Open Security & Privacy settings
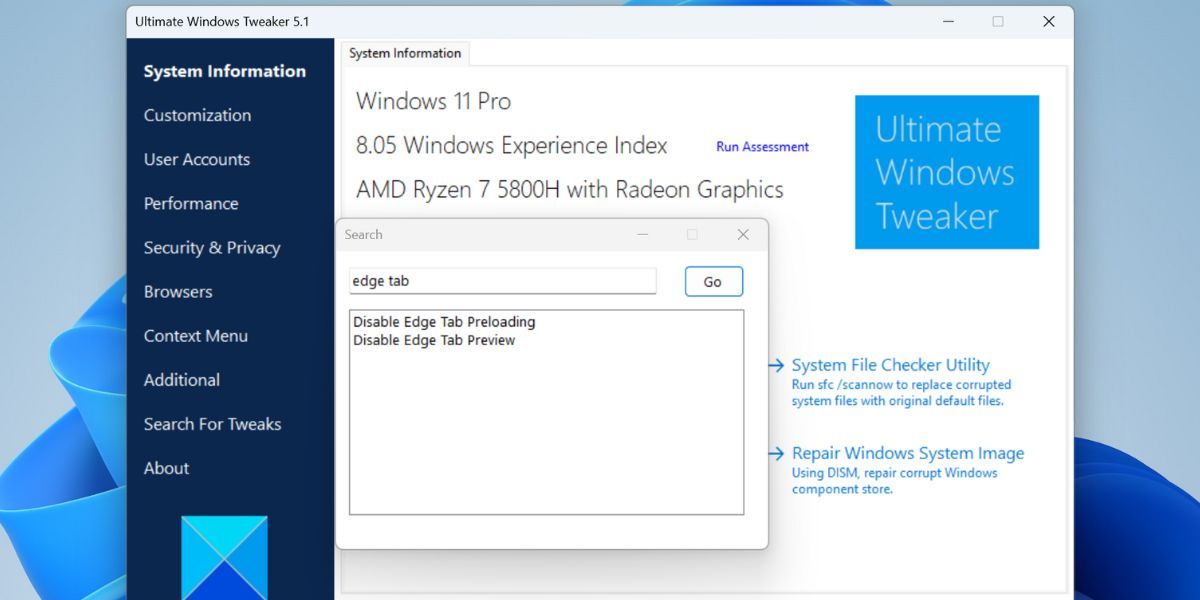 click(212, 247)
